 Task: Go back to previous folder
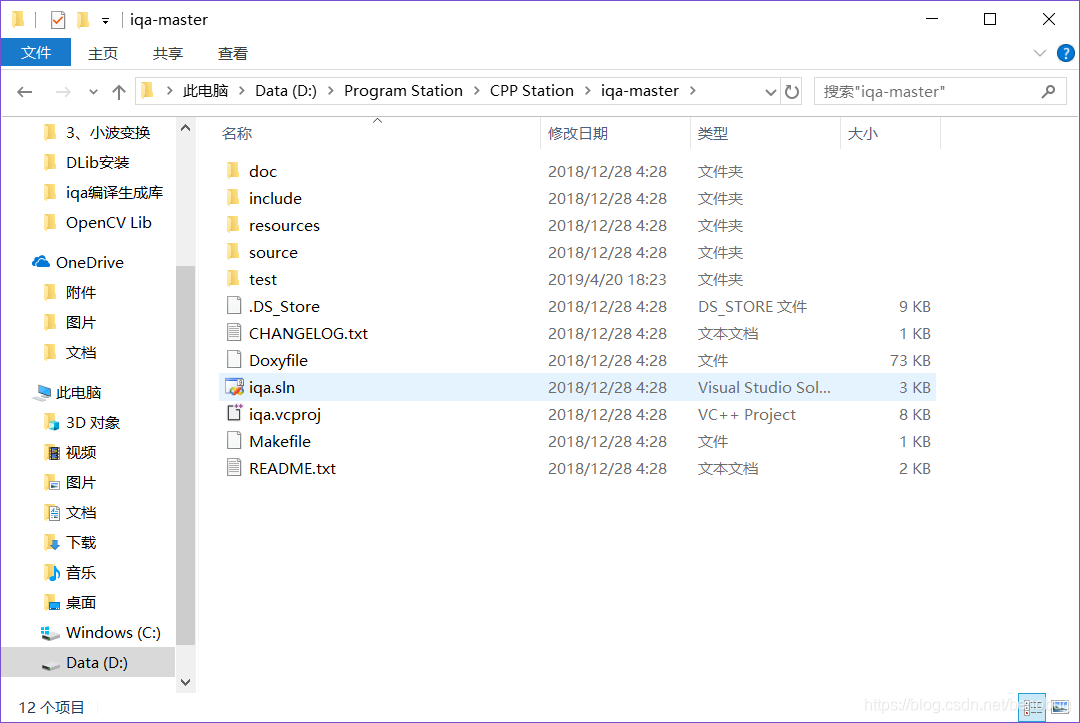pos(25,92)
